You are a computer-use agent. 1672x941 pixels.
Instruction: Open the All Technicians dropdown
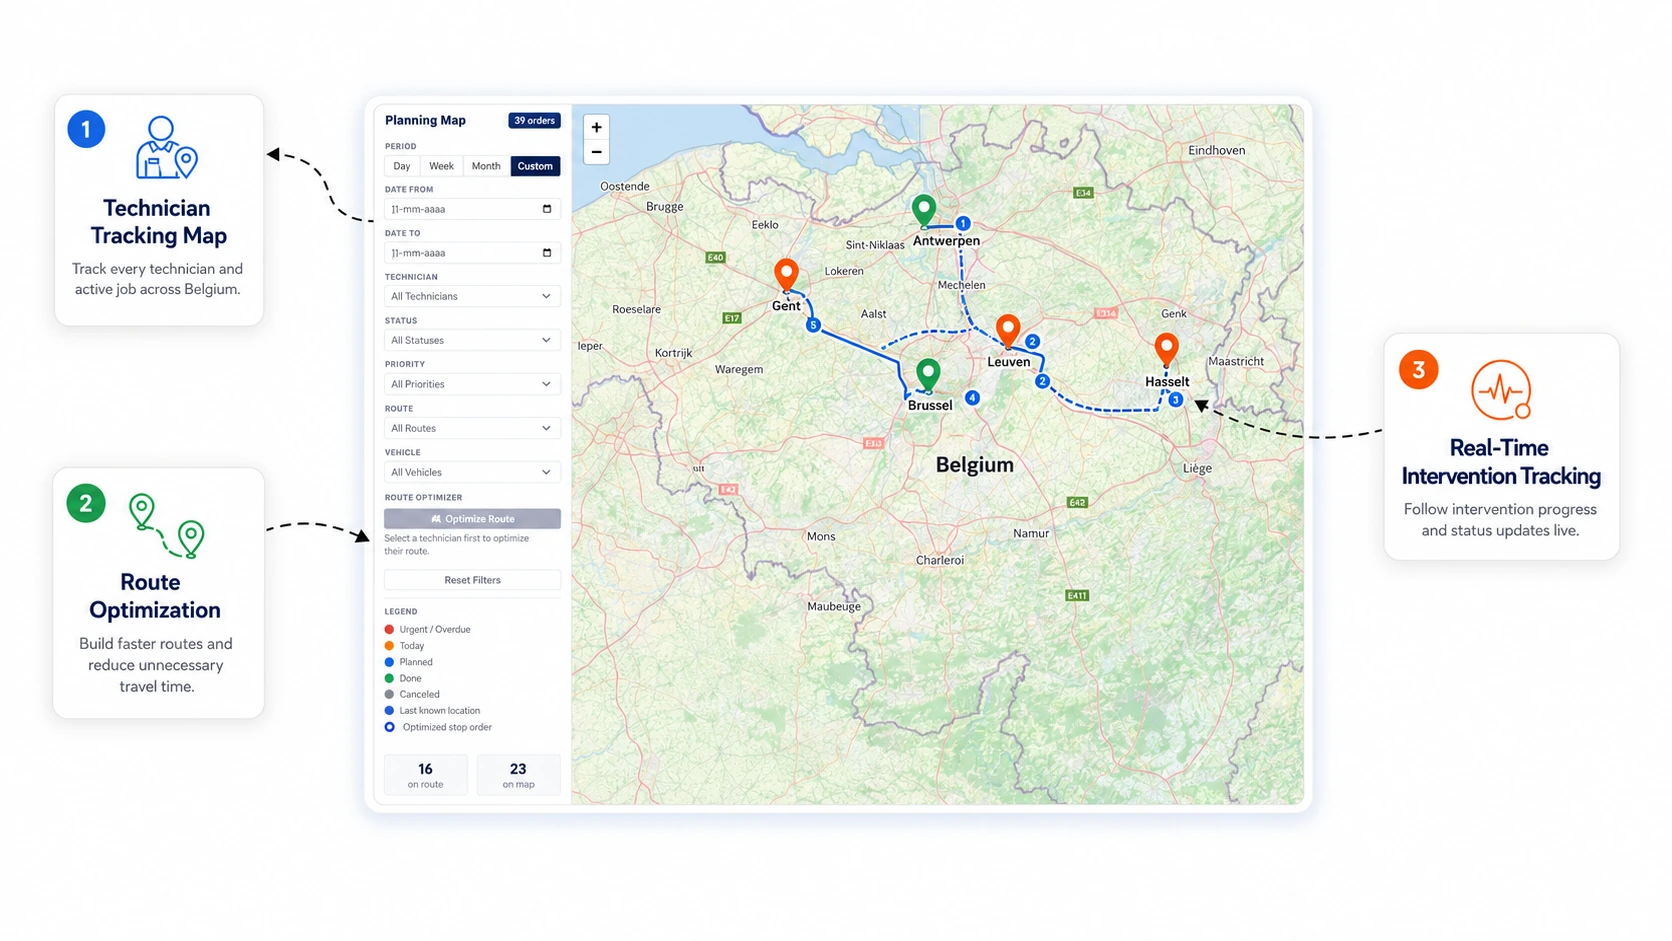(472, 296)
